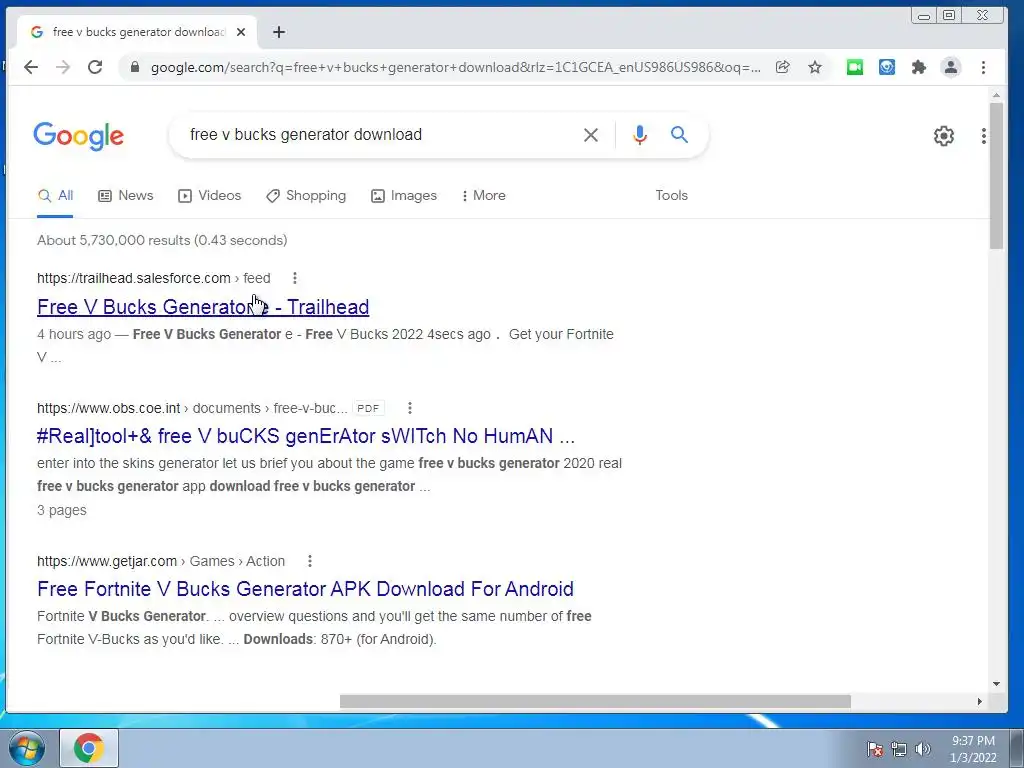The height and width of the screenshot is (768, 1024).
Task: Click the scroll right arrow
Action: click(979, 701)
